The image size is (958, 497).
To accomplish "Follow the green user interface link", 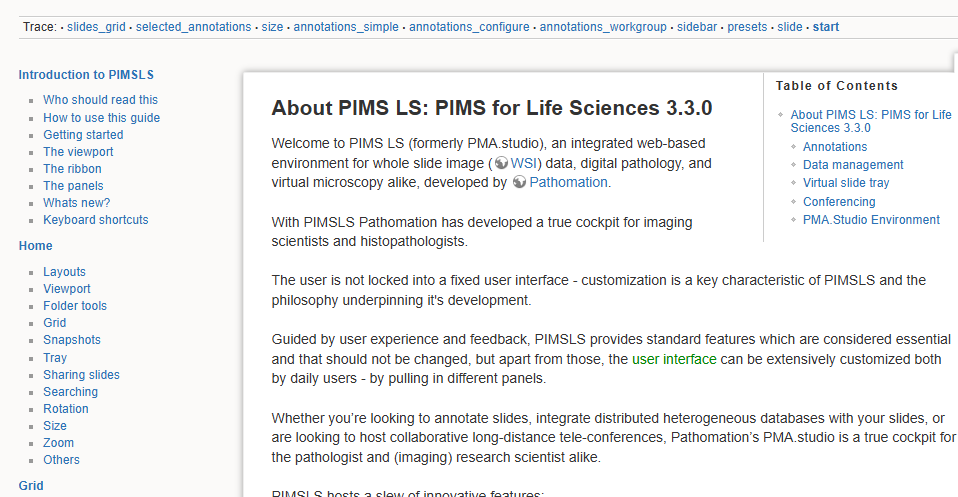I will (x=674, y=358).
